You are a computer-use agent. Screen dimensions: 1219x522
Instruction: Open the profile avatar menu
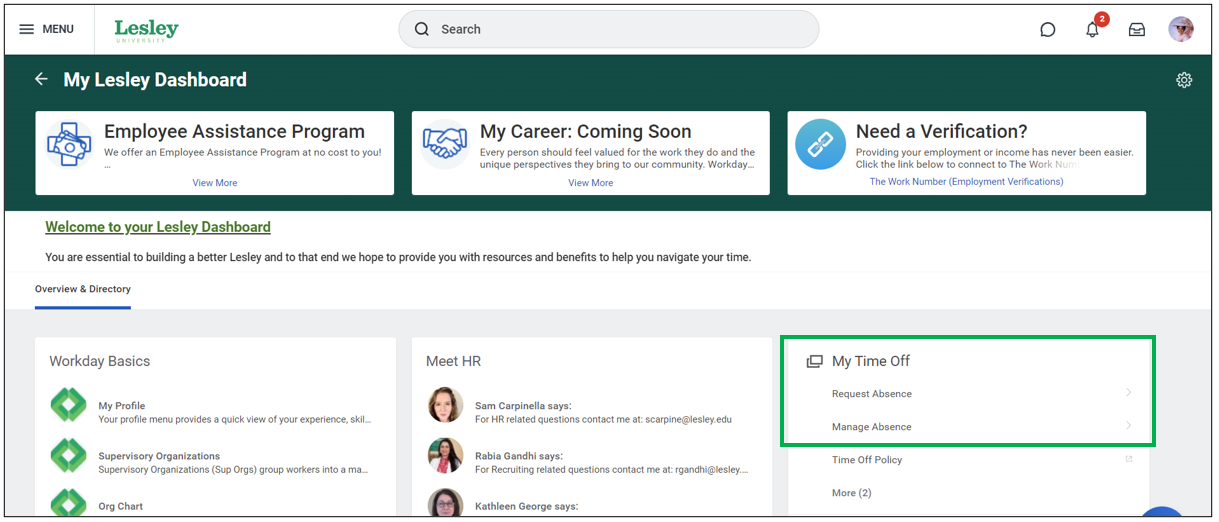1181,29
